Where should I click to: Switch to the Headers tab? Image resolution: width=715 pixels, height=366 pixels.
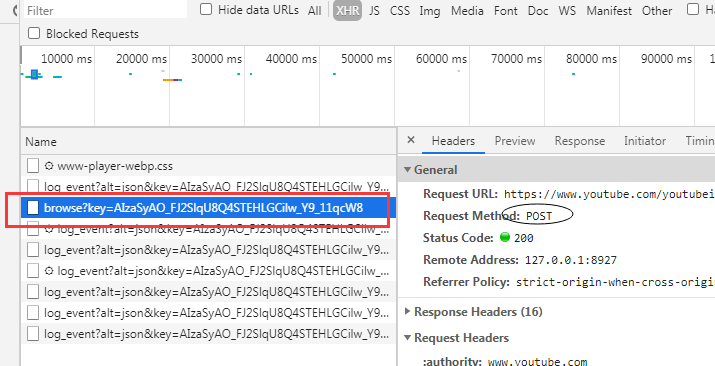pyautogui.click(x=453, y=141)
